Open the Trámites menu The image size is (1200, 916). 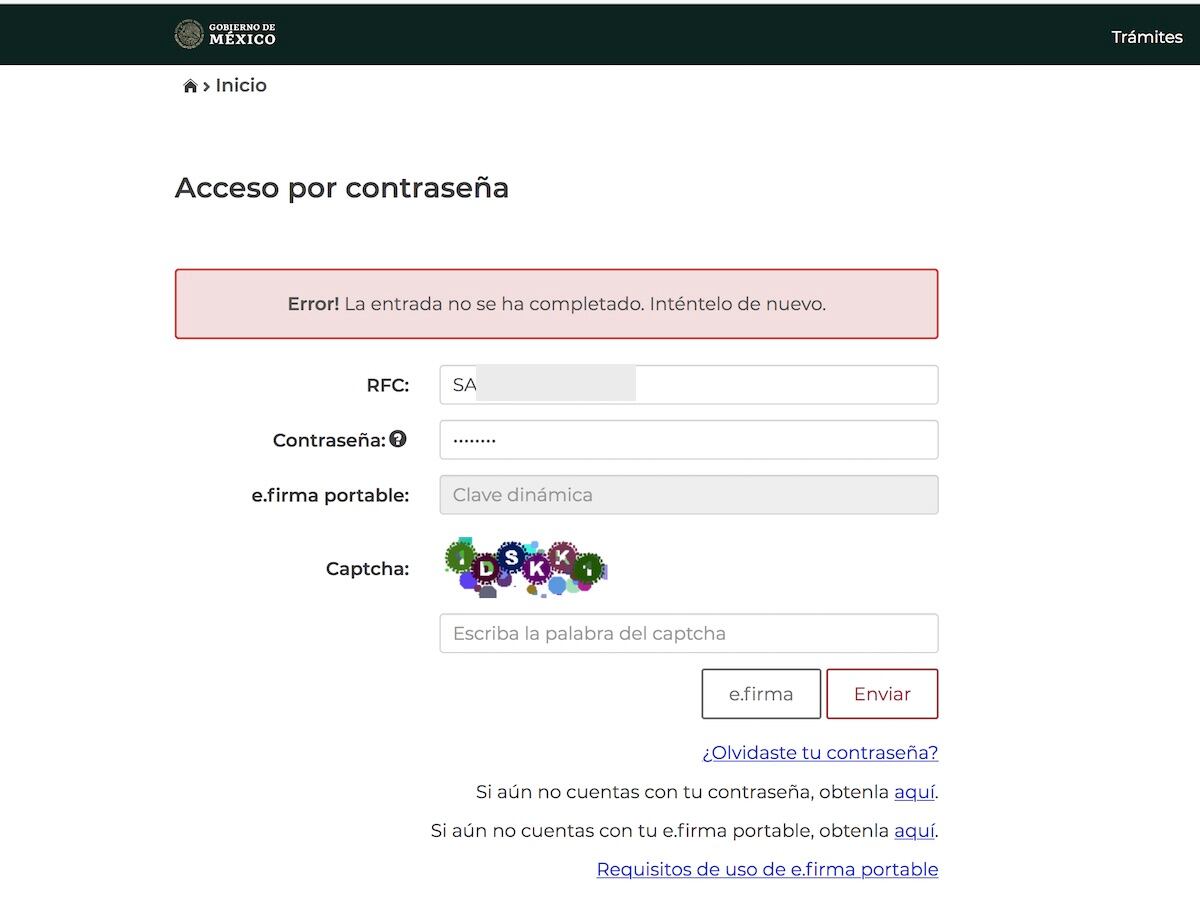click(x=1146, y=37)
